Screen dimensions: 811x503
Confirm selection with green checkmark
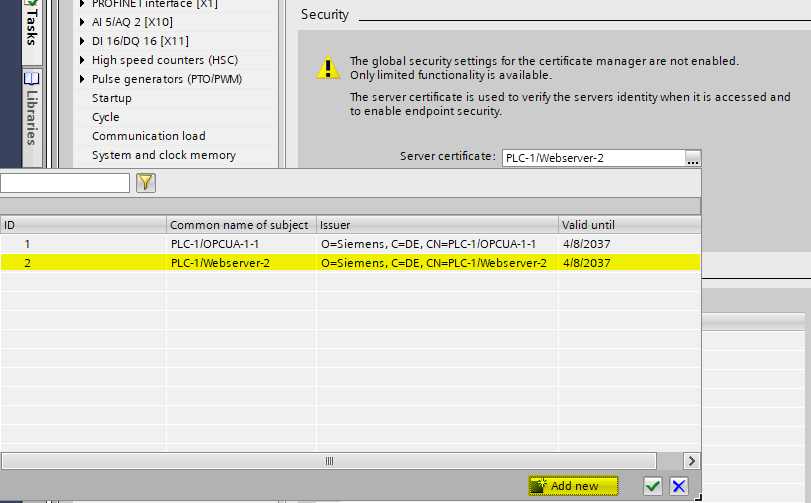(653, 486)
